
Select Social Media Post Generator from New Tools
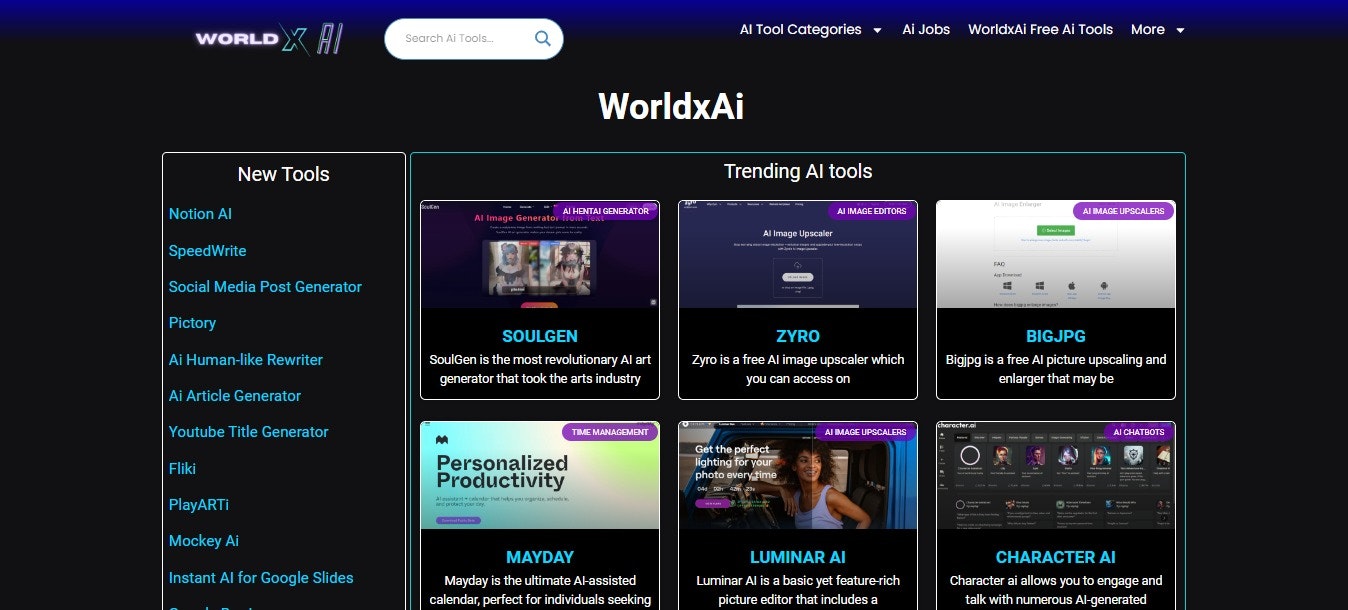265,287
